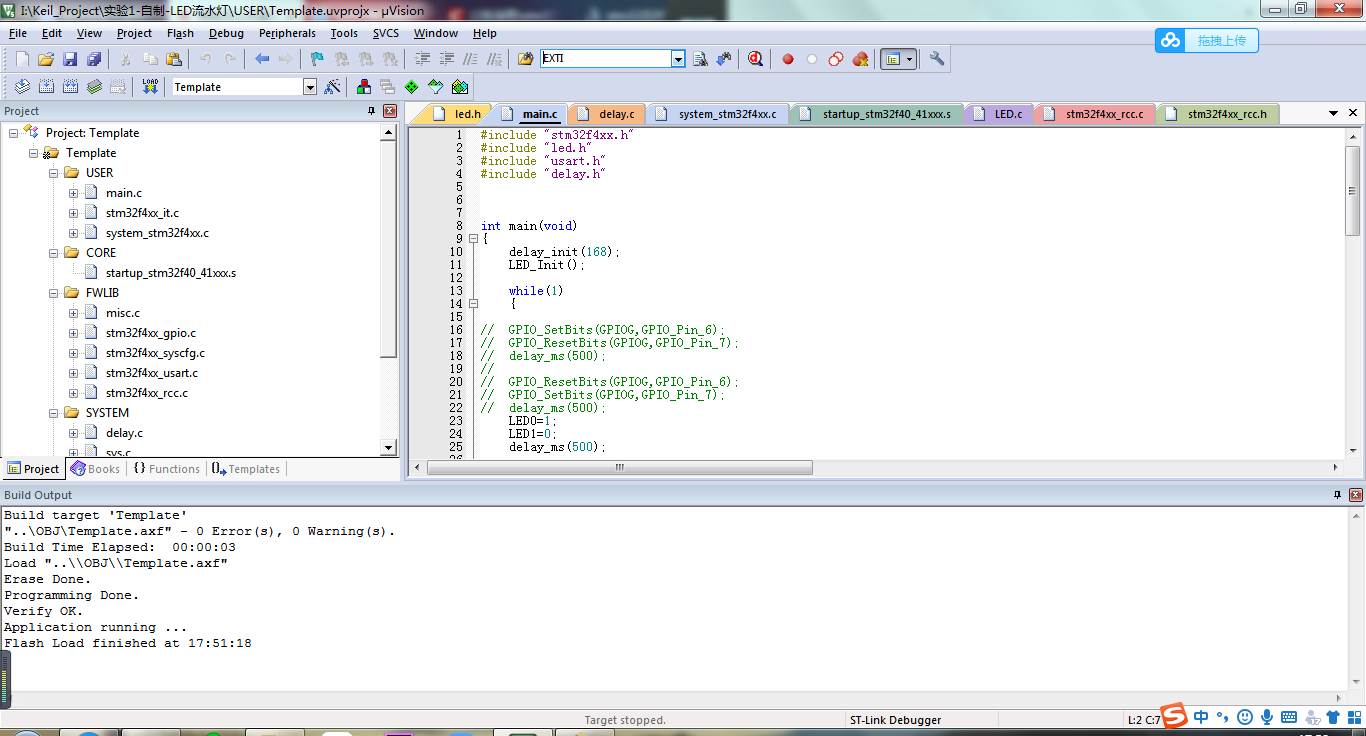
Task: Click the Build target icon
Action: 46,87
